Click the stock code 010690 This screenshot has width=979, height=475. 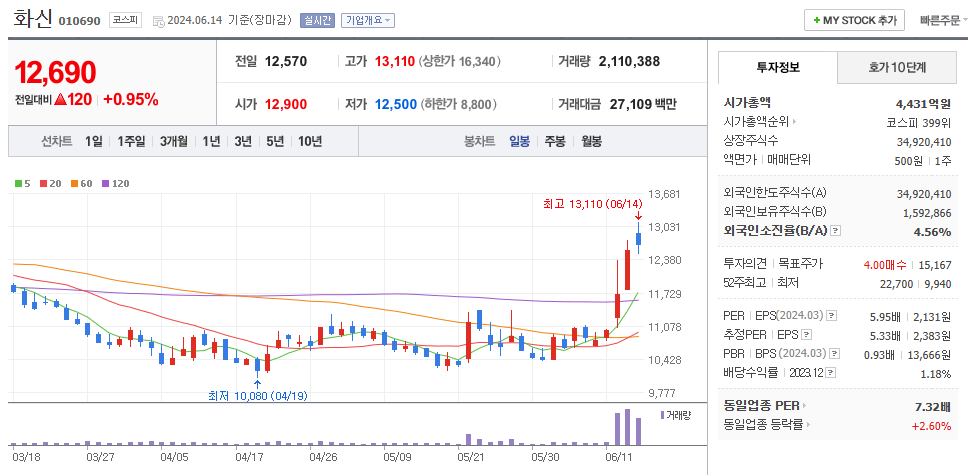click(x=79, y=21)
